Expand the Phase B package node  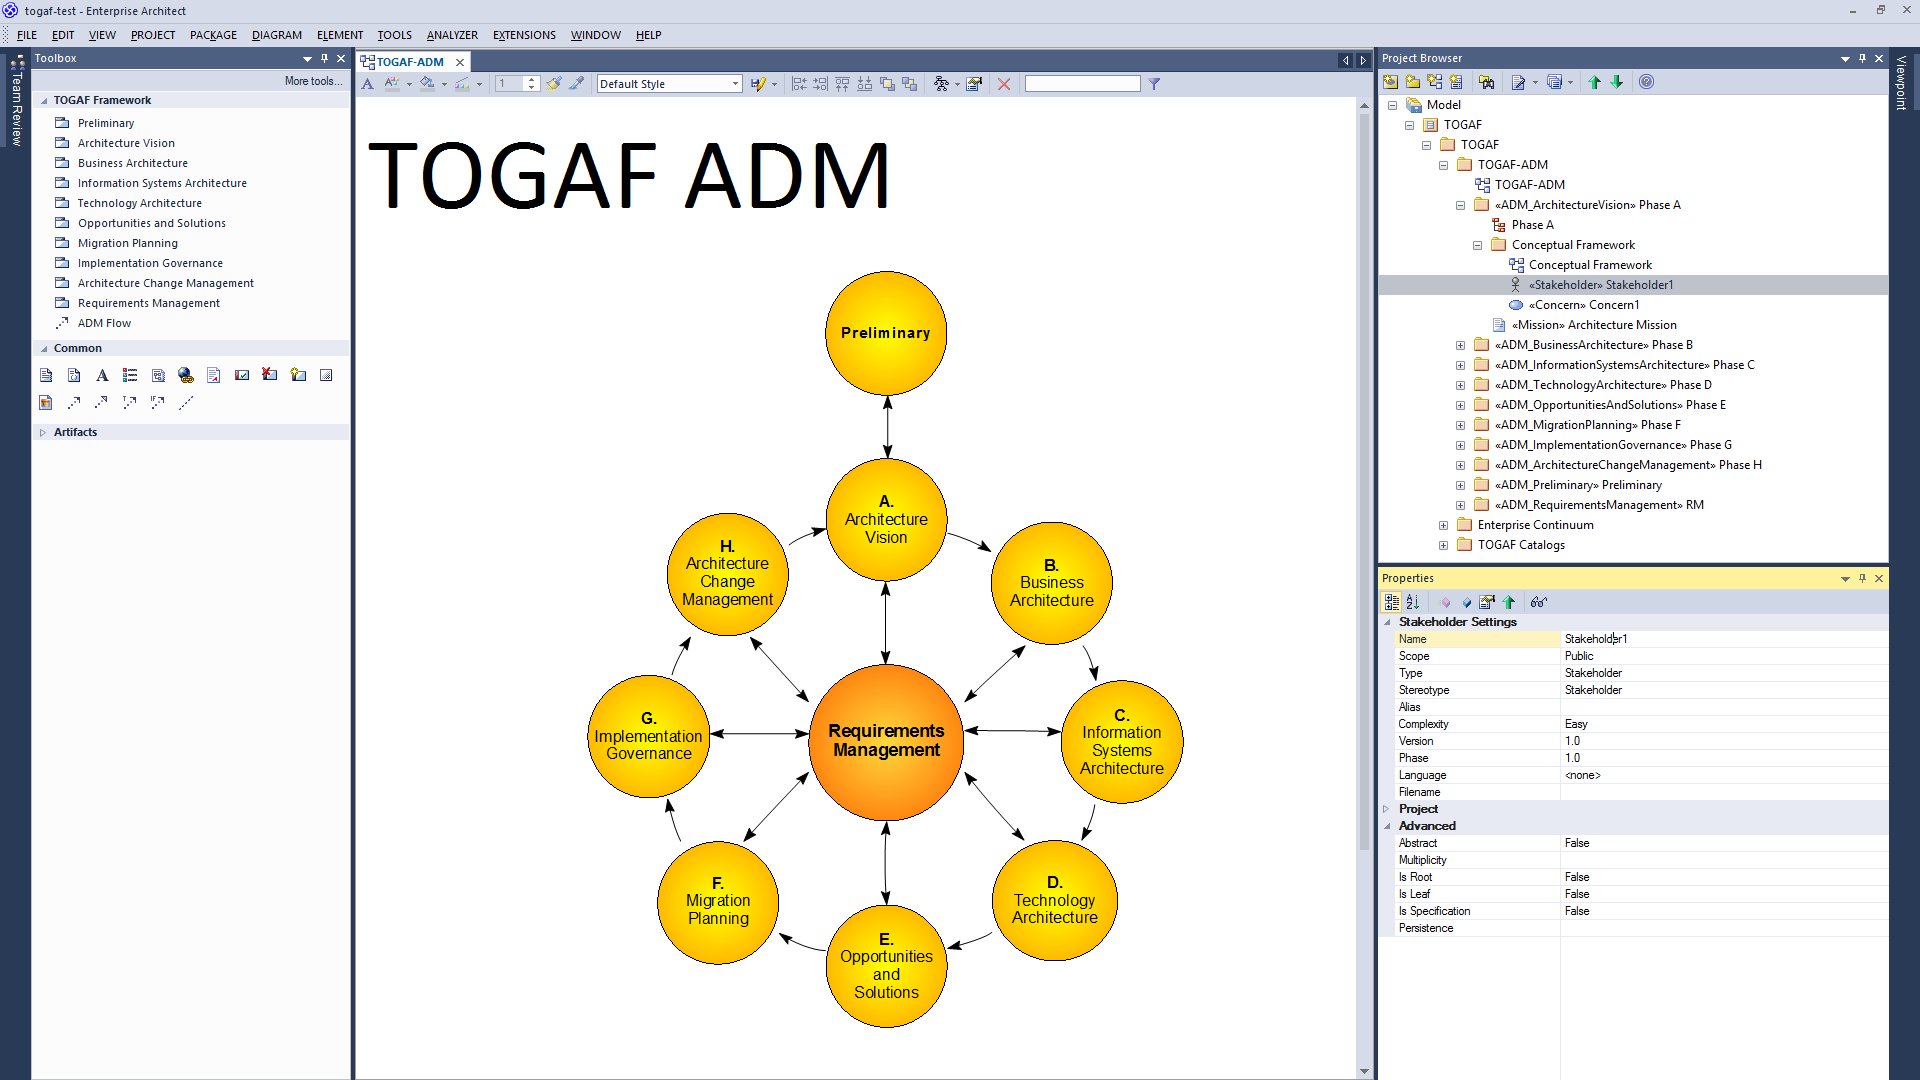[1460, 345]
